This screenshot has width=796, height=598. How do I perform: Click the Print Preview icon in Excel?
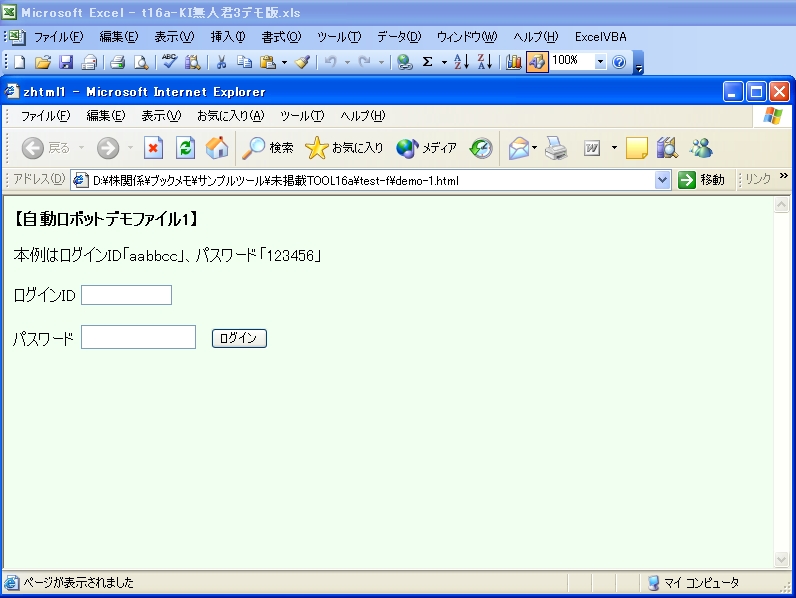(141, 62)
